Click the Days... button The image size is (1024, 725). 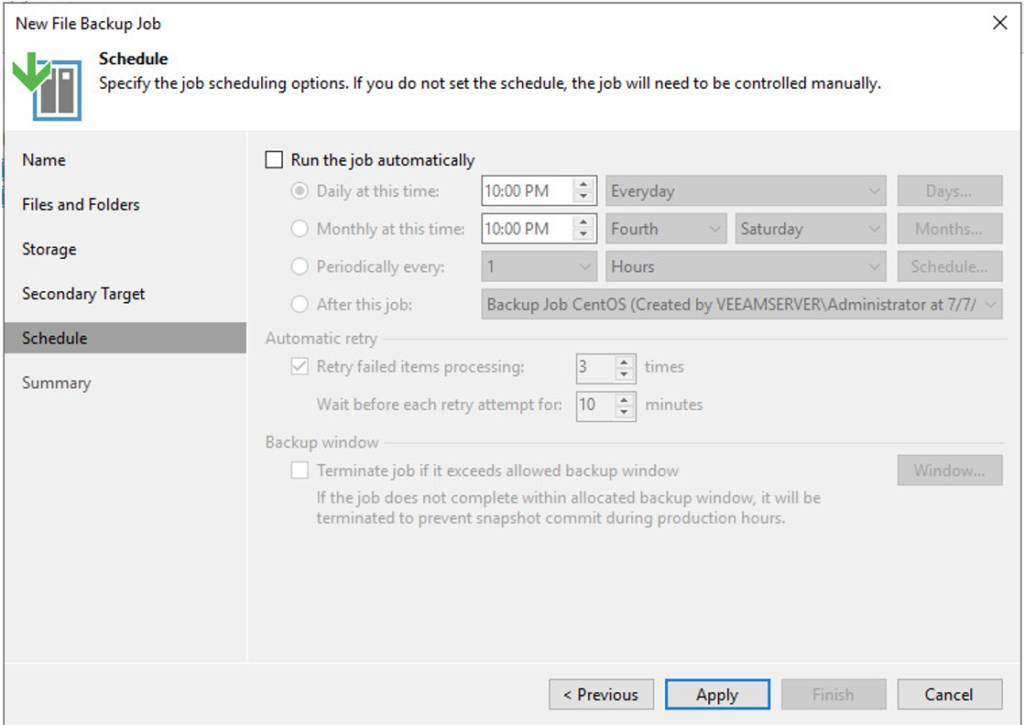coord(950,191)
